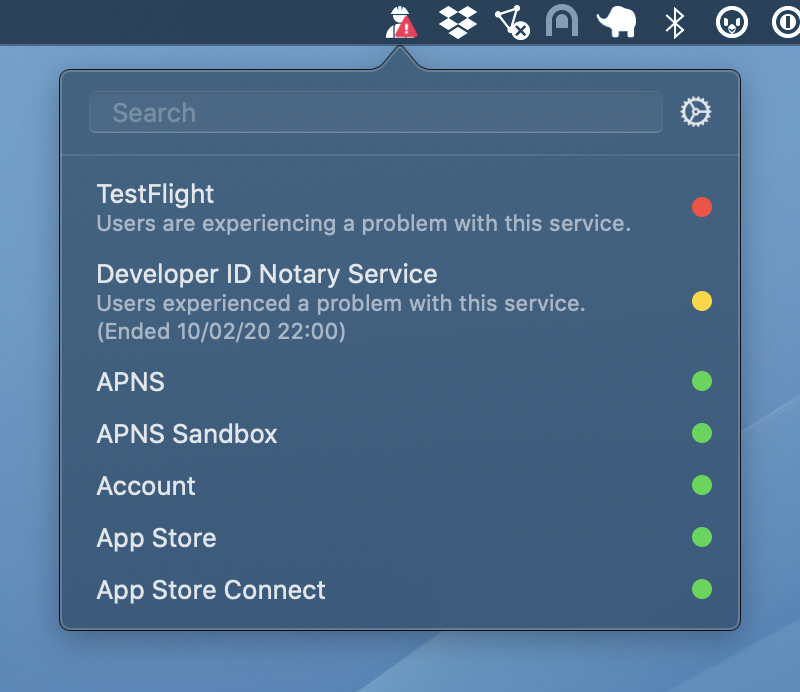Click the network graph menu bar icon
Screen dimensions: 800x692
pyautogui.click(x=512, y=22)
